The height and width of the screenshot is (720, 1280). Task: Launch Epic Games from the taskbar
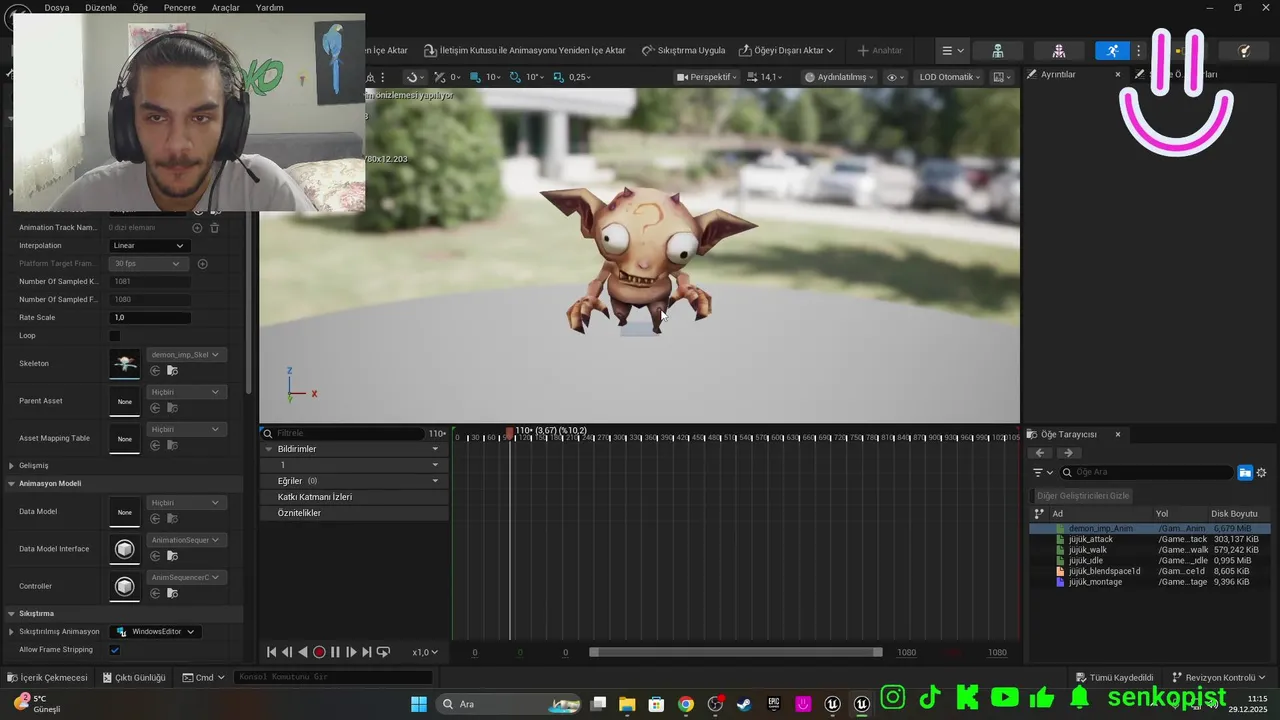point(774,704)
